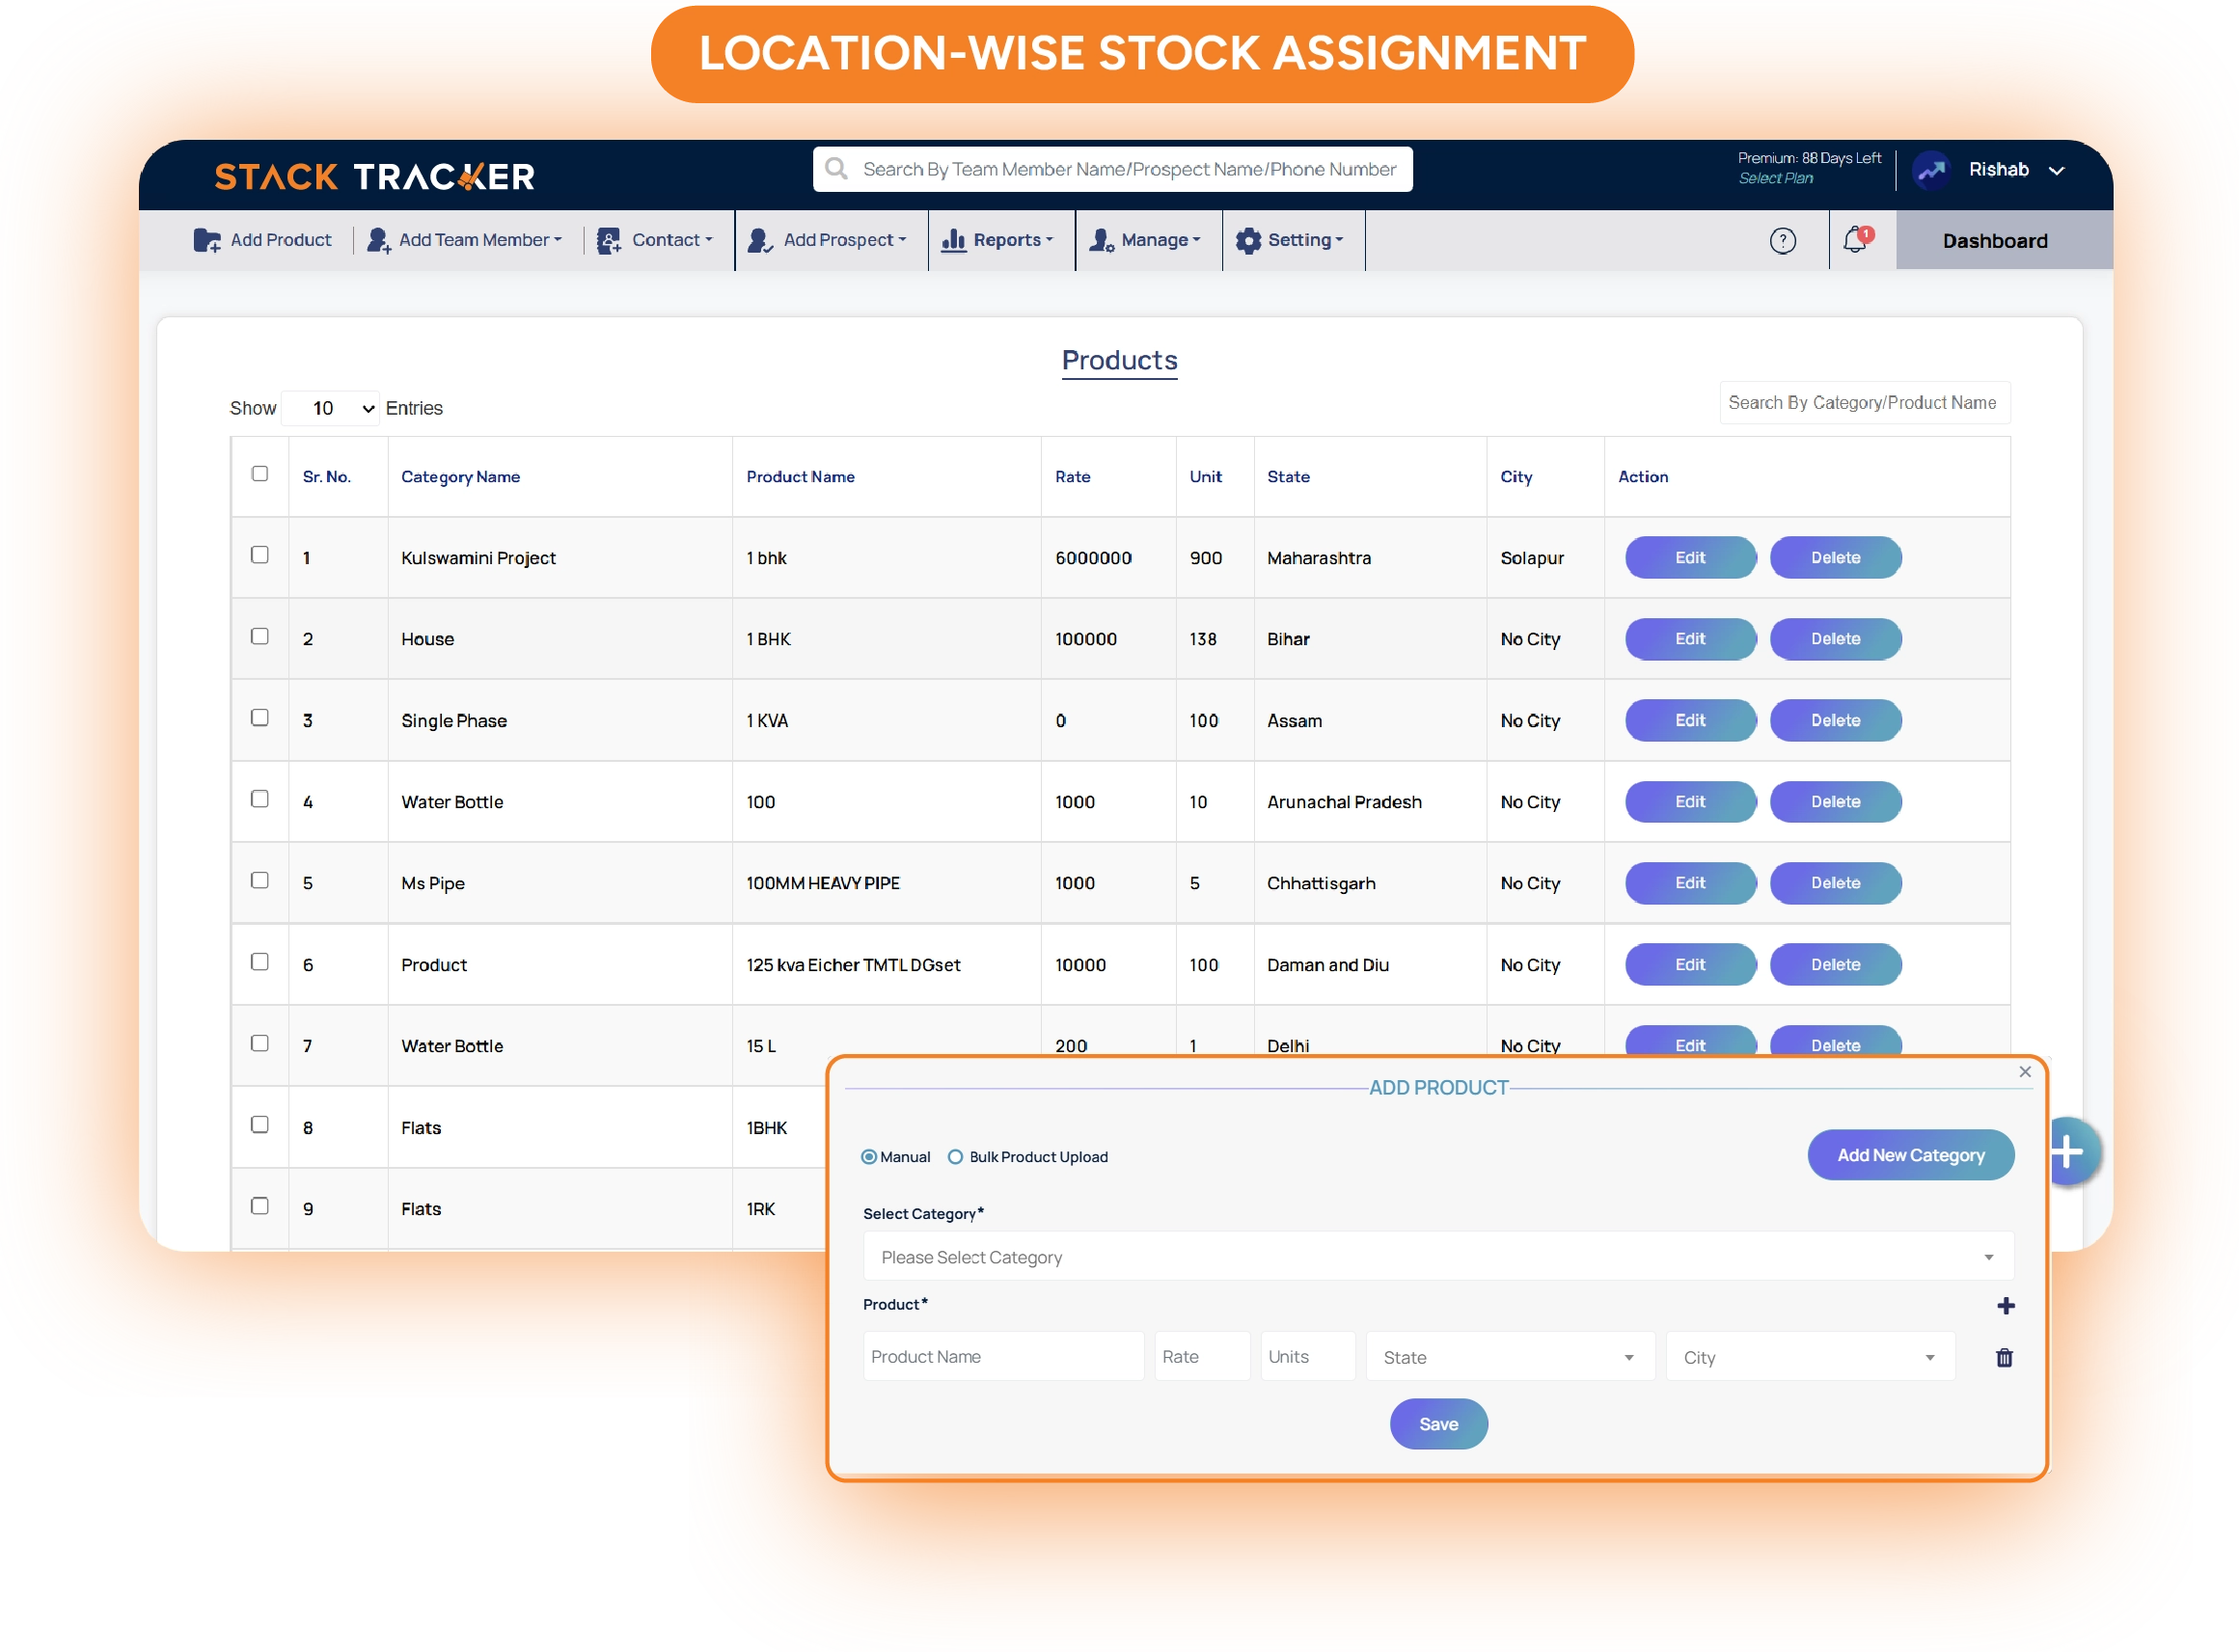Open the State dropdown in form
Image resolution: width=2239 pixels, height=1652 pixels.
pos(1509,1357)
